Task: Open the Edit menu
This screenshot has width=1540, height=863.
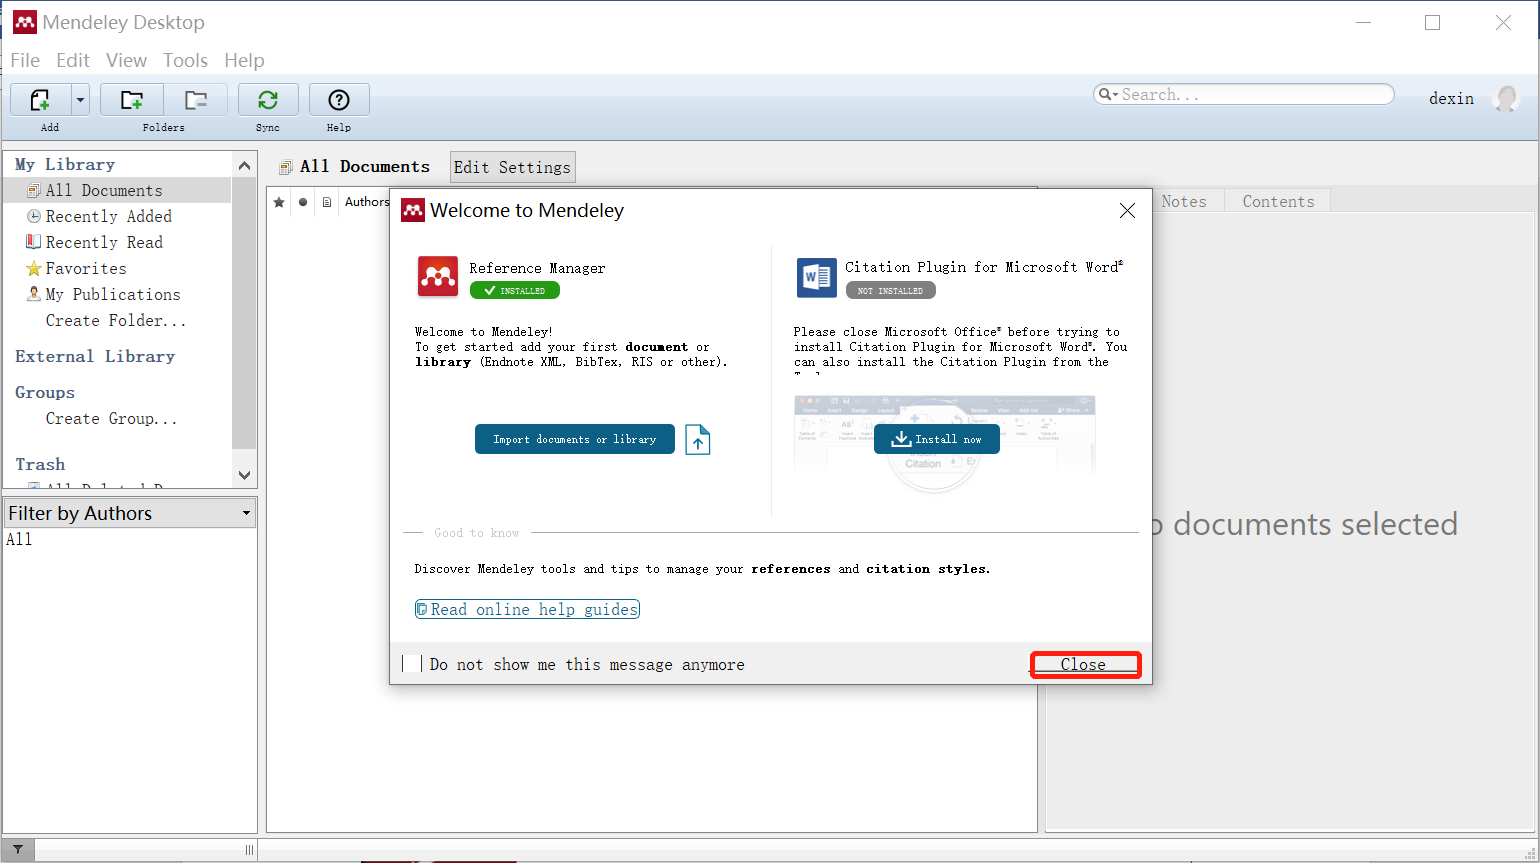Action: [73, 60]
